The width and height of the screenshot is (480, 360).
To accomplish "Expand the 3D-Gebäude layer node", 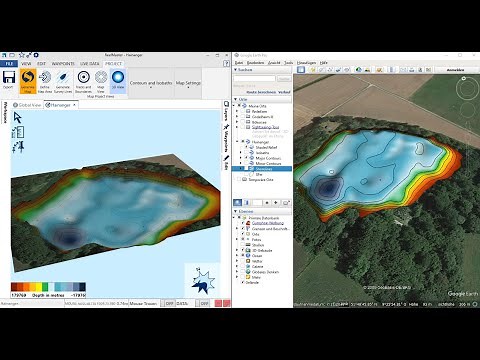I will (237, 250).
